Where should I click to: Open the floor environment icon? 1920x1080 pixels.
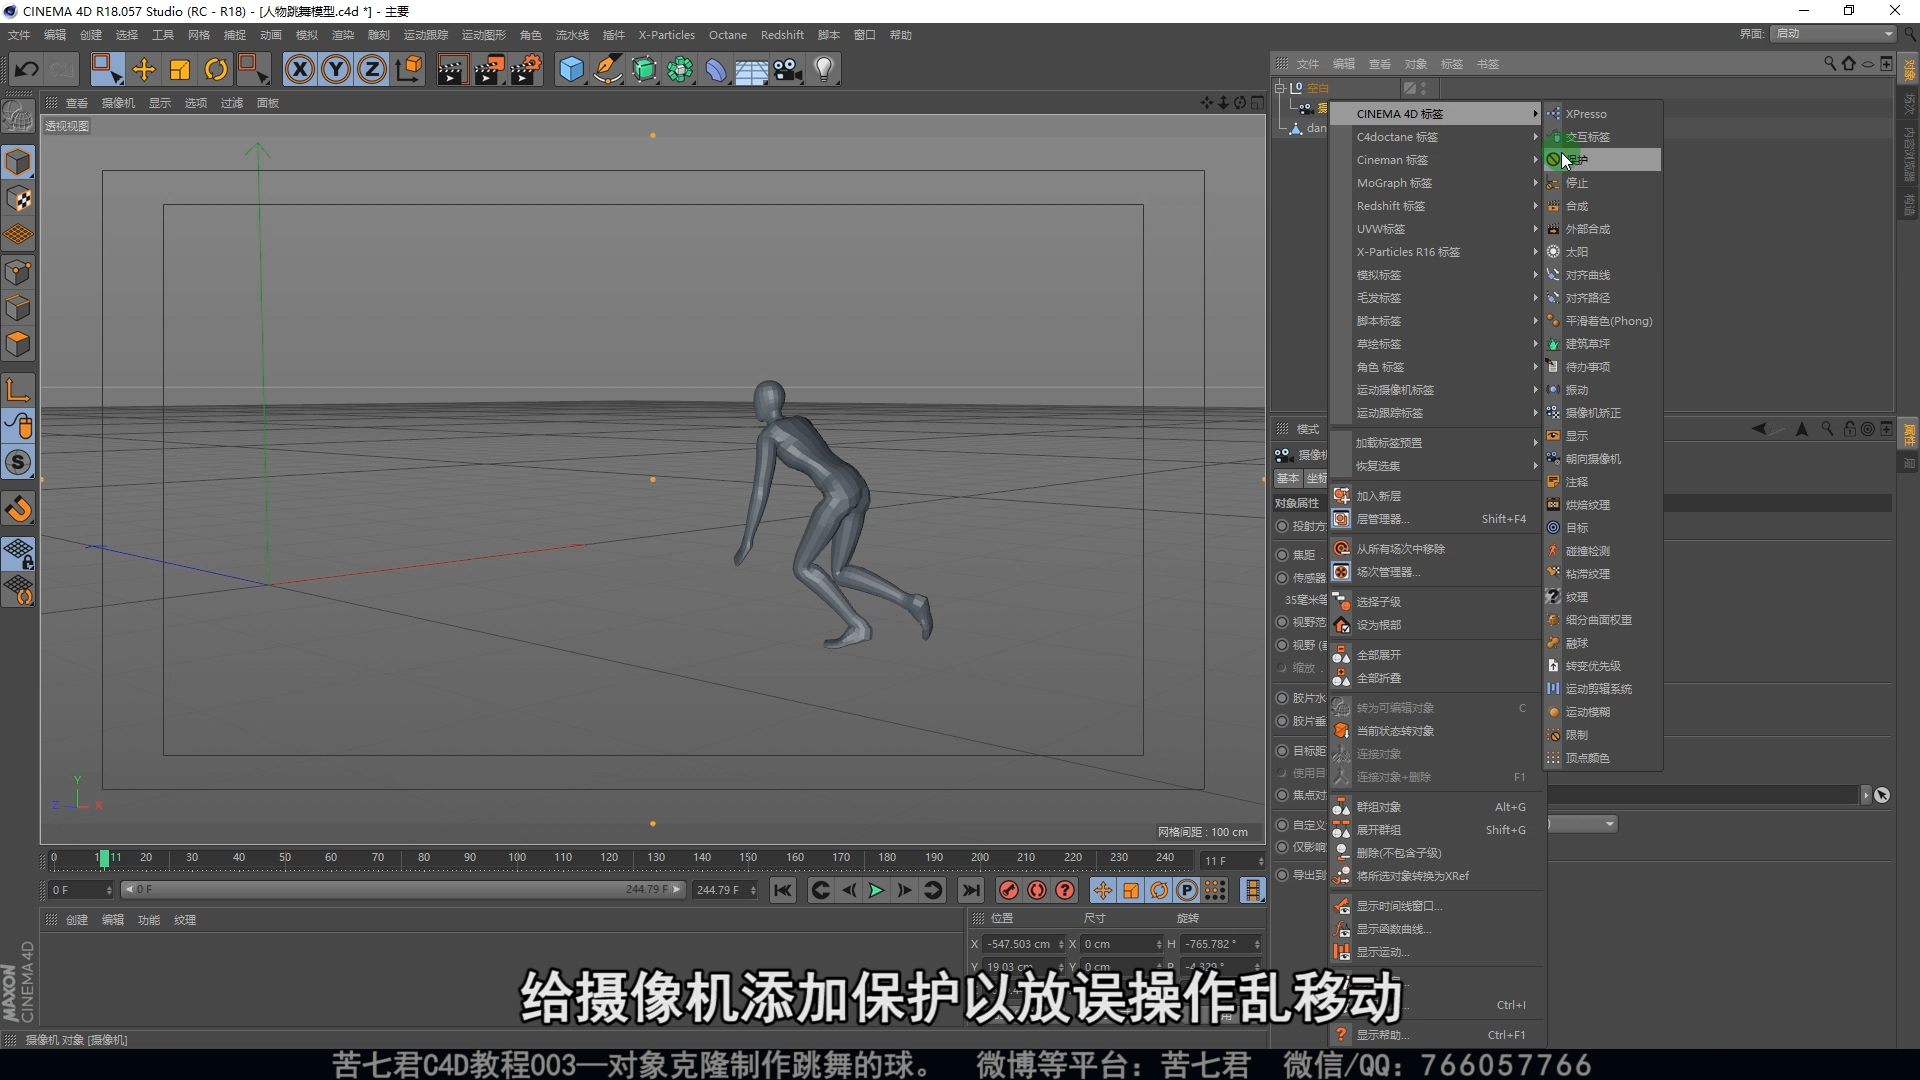752,70
